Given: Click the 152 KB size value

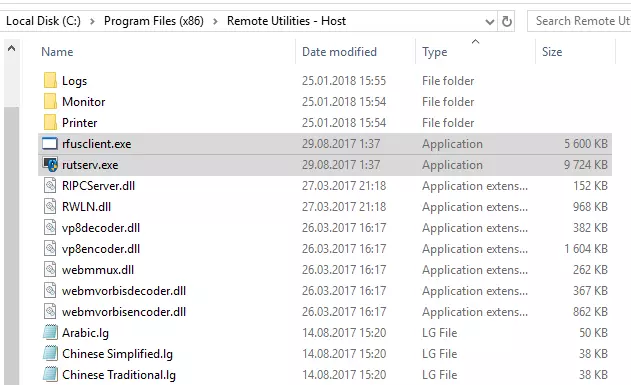Looking at the screenshot, I should (x=590, y=185).
